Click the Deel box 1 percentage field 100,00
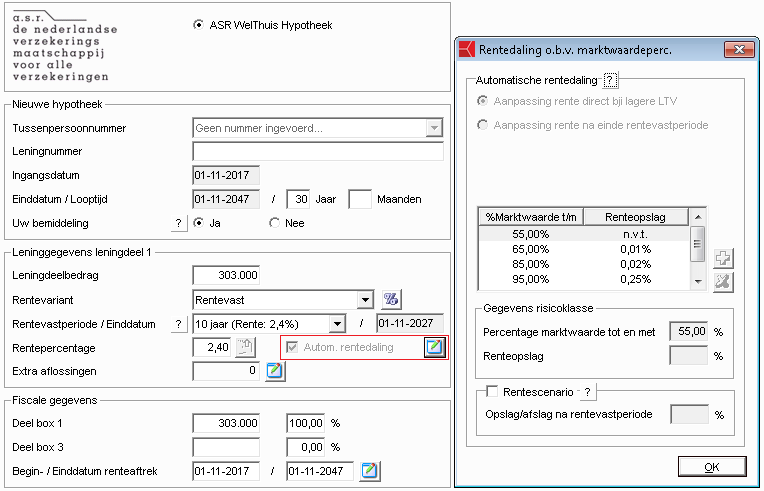764x491 pixels. (x=306, y=423)
